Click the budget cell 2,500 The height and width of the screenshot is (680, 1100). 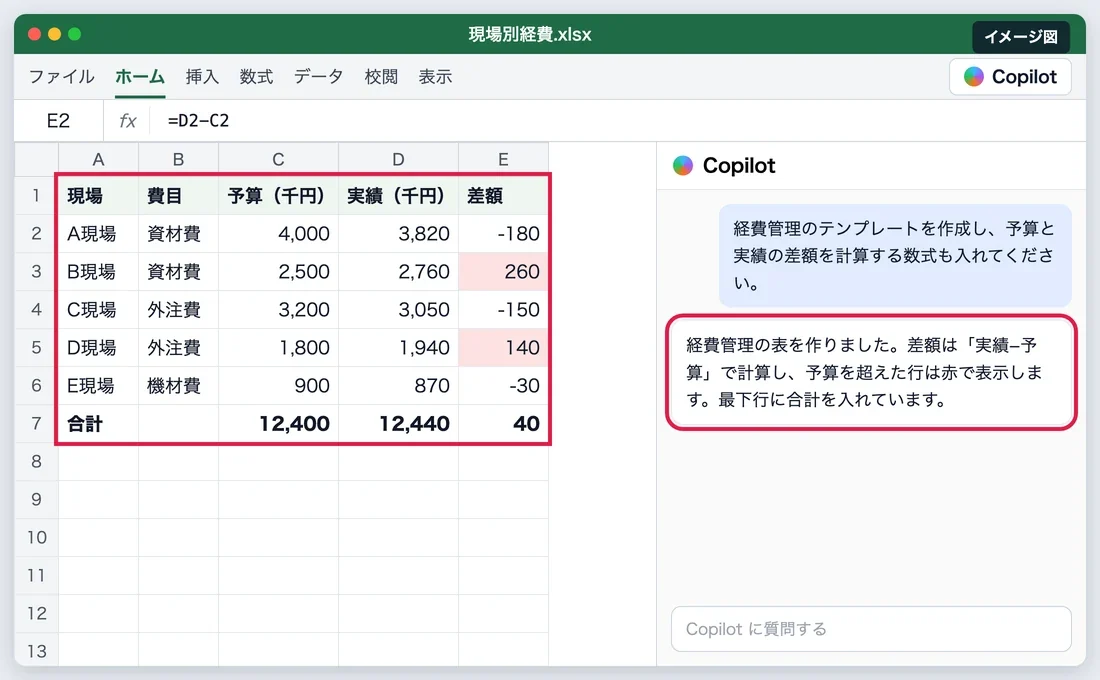[279, 272]
